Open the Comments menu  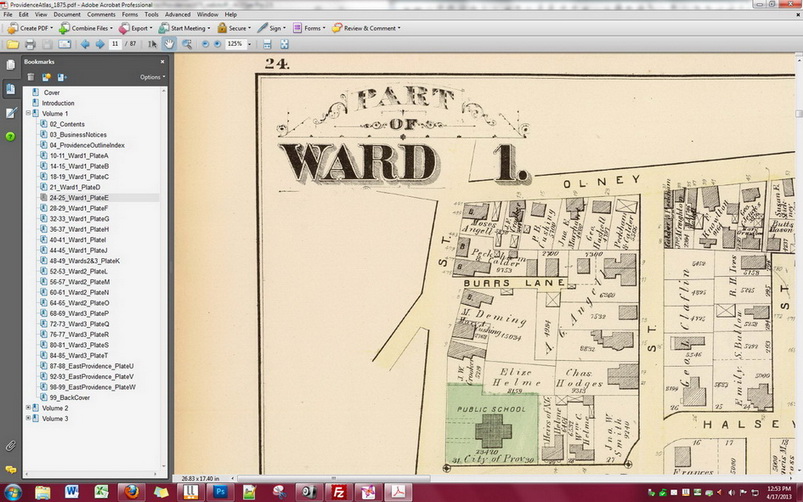pos(101,14)
